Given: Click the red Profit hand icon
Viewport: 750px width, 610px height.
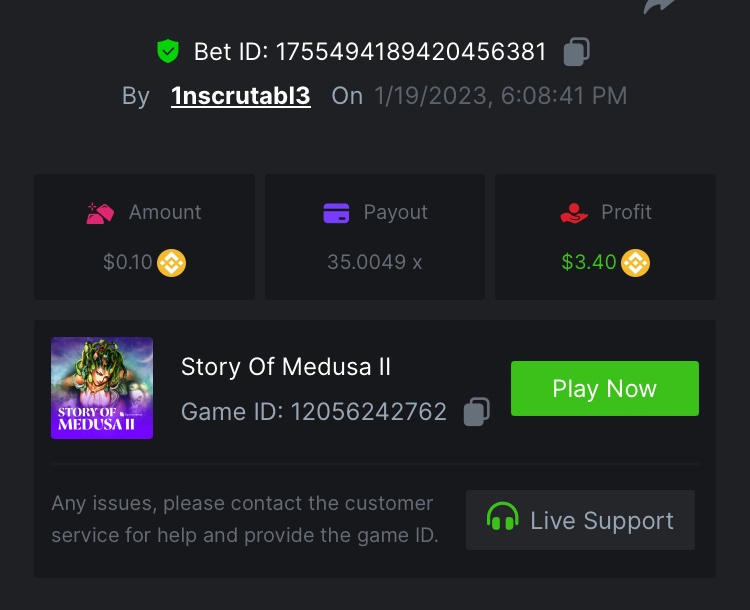Looking at the screenshot, I should point(574,213).
